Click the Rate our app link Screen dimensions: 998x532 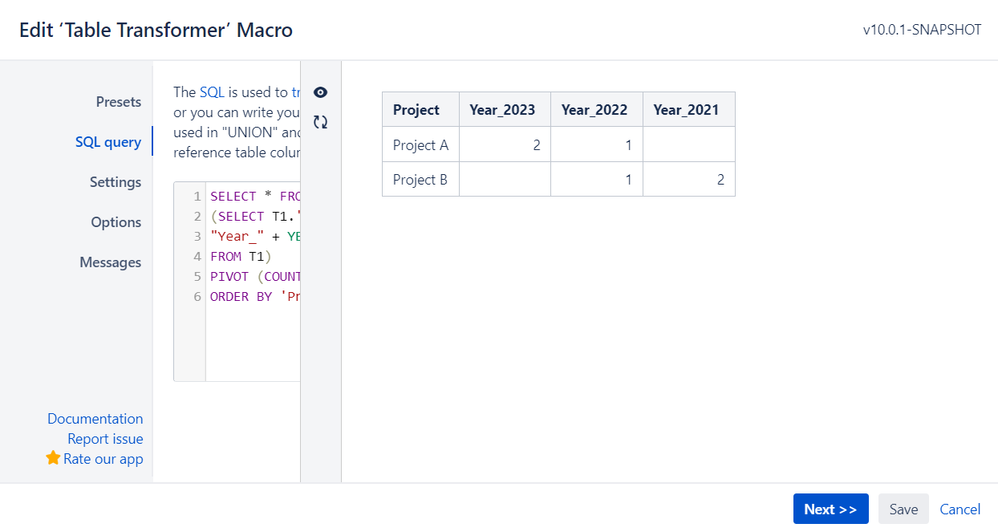coord(103,459)
